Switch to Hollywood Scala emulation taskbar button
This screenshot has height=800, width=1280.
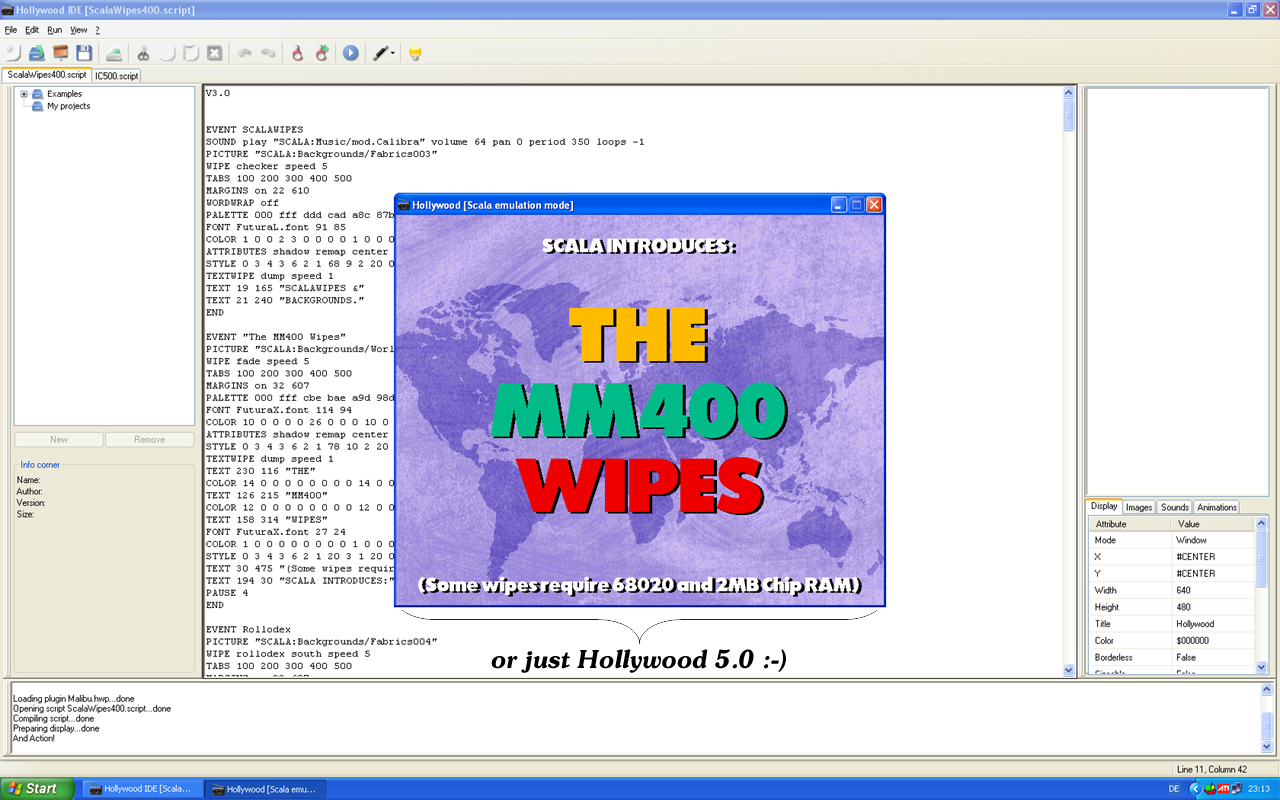265,789
